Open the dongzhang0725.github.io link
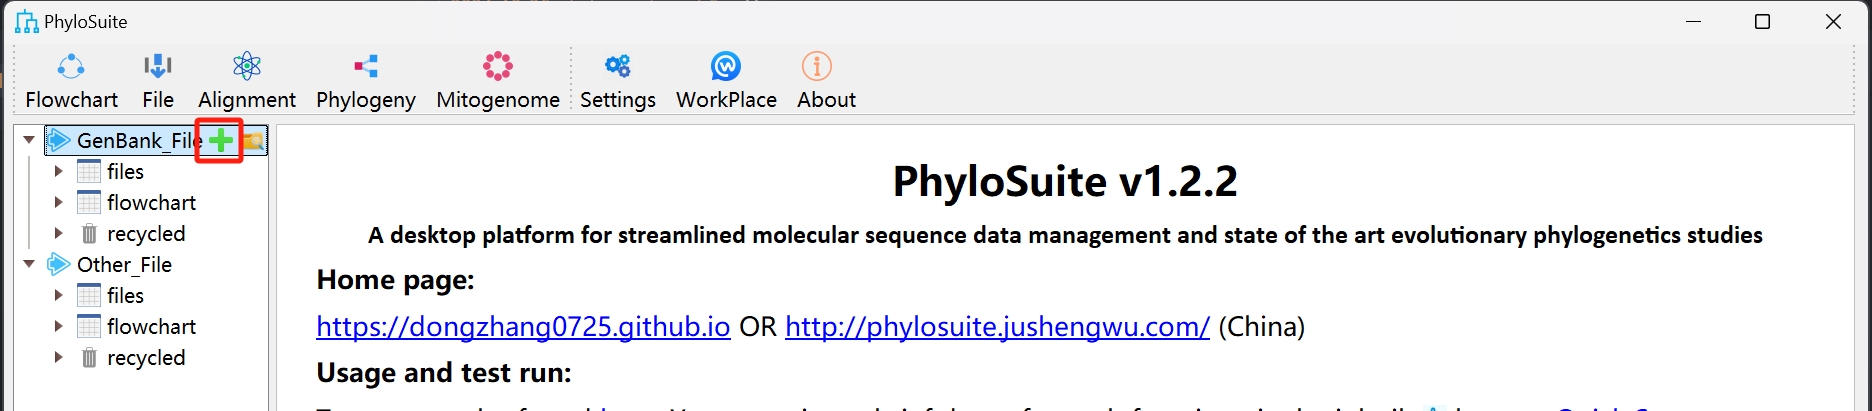The width and height of the screenshot is (1872, 411). (x=523, y=326)
